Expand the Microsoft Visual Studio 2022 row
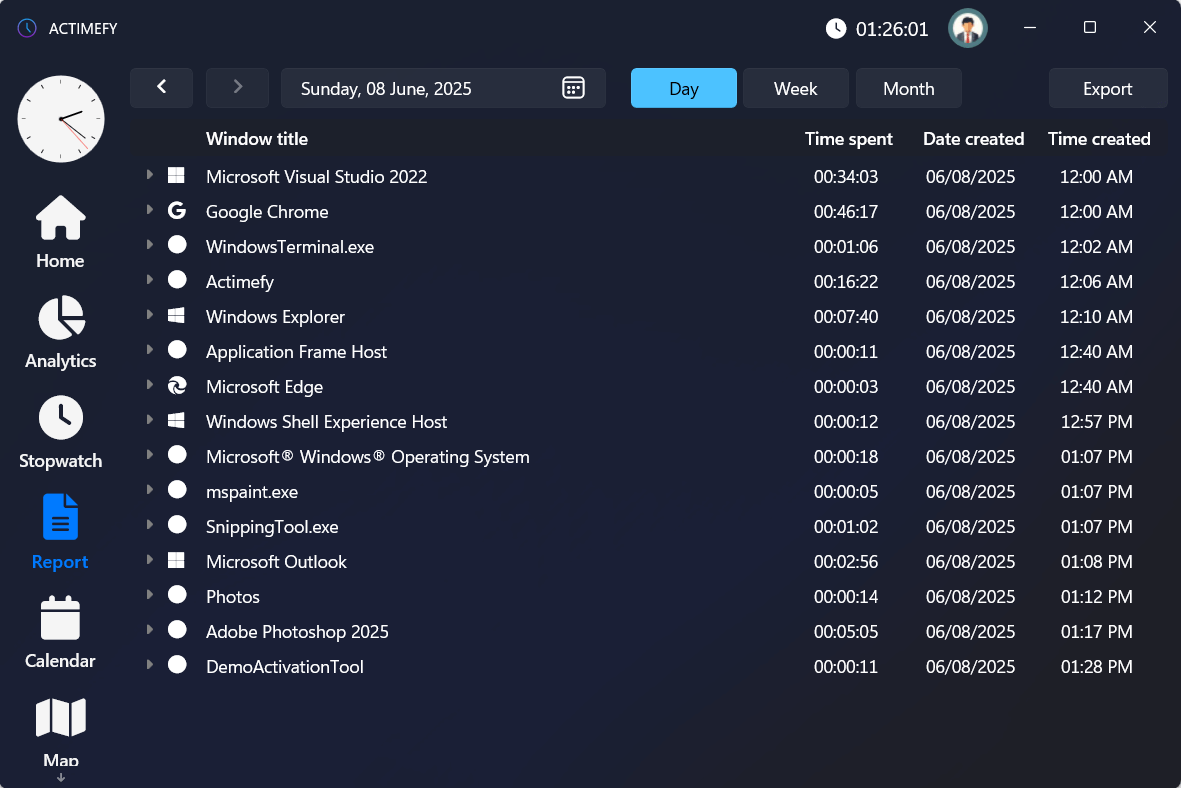 click(150, 176)
